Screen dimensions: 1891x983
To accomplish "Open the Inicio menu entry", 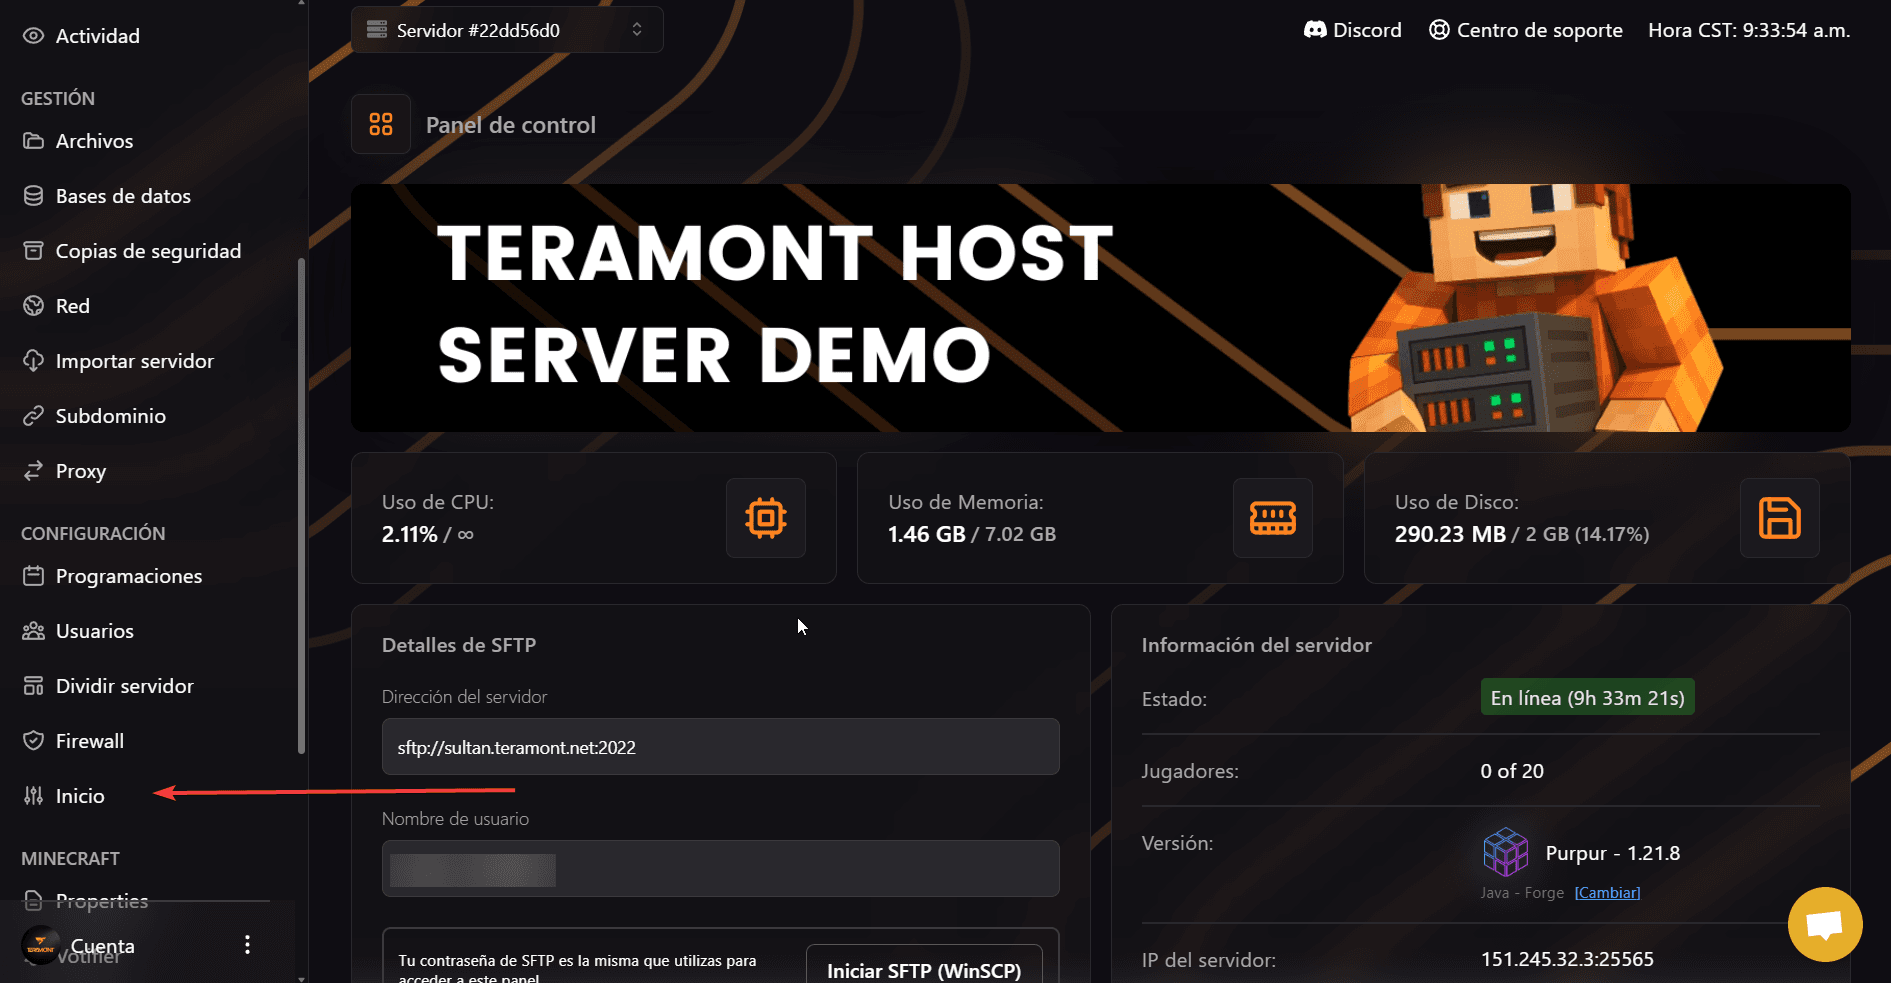I will coord(80,796).
